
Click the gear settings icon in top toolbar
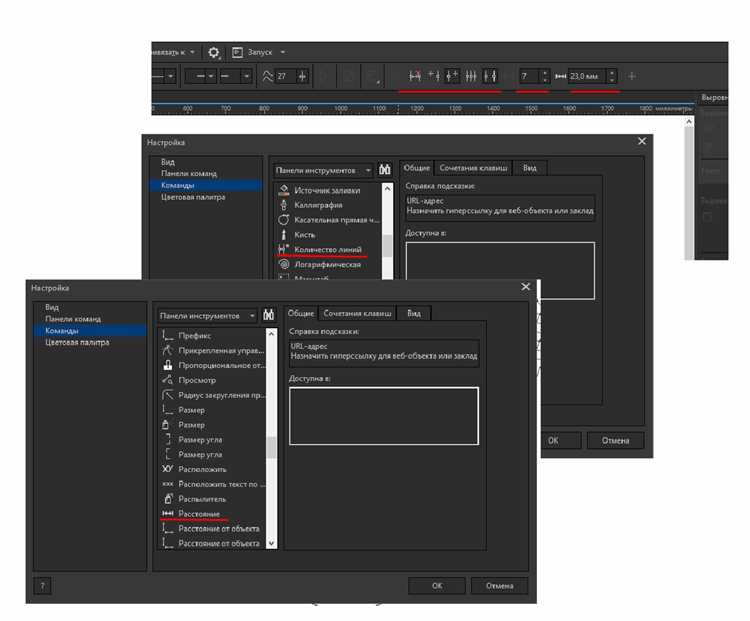click(x=214, y=52)
